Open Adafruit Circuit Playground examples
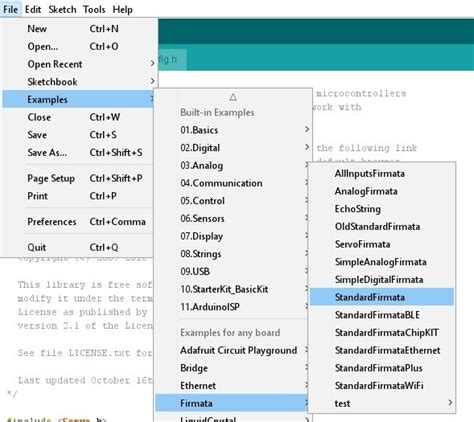Viewport: 474px width, 422px height. (x=232, y=350)
